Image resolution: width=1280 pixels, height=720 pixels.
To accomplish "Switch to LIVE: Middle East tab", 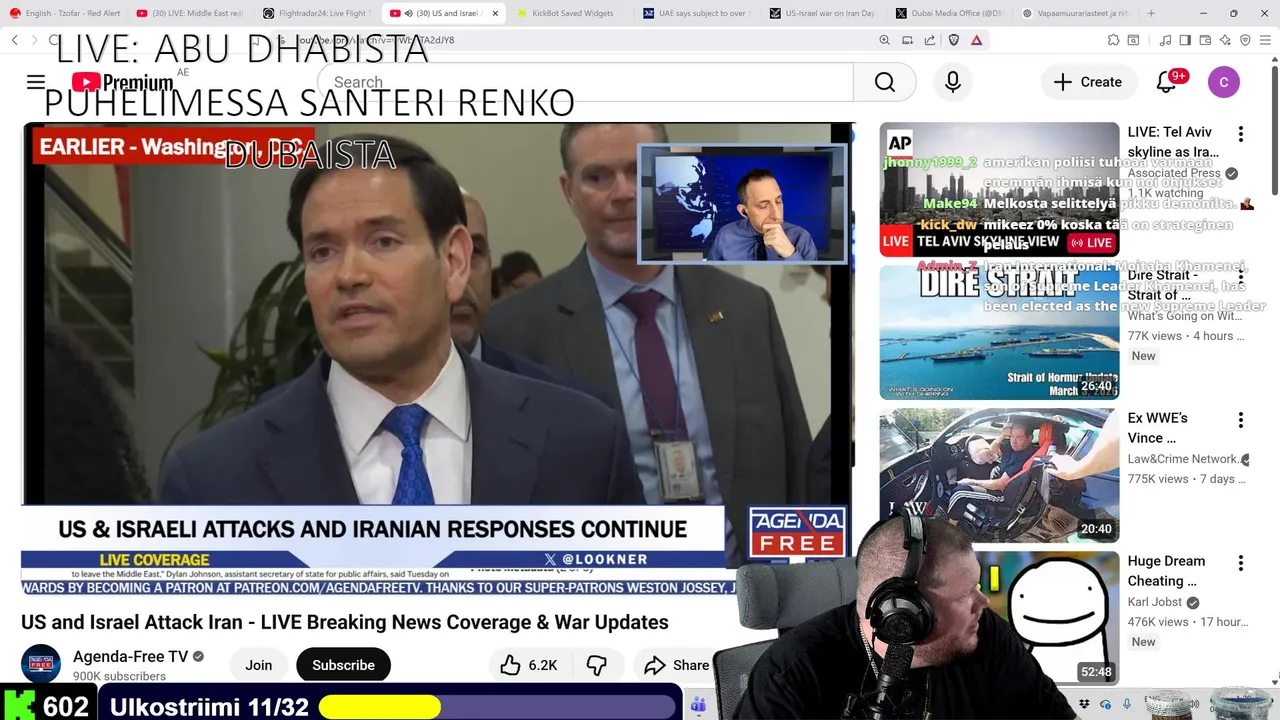I will click(x=190, y=13).
